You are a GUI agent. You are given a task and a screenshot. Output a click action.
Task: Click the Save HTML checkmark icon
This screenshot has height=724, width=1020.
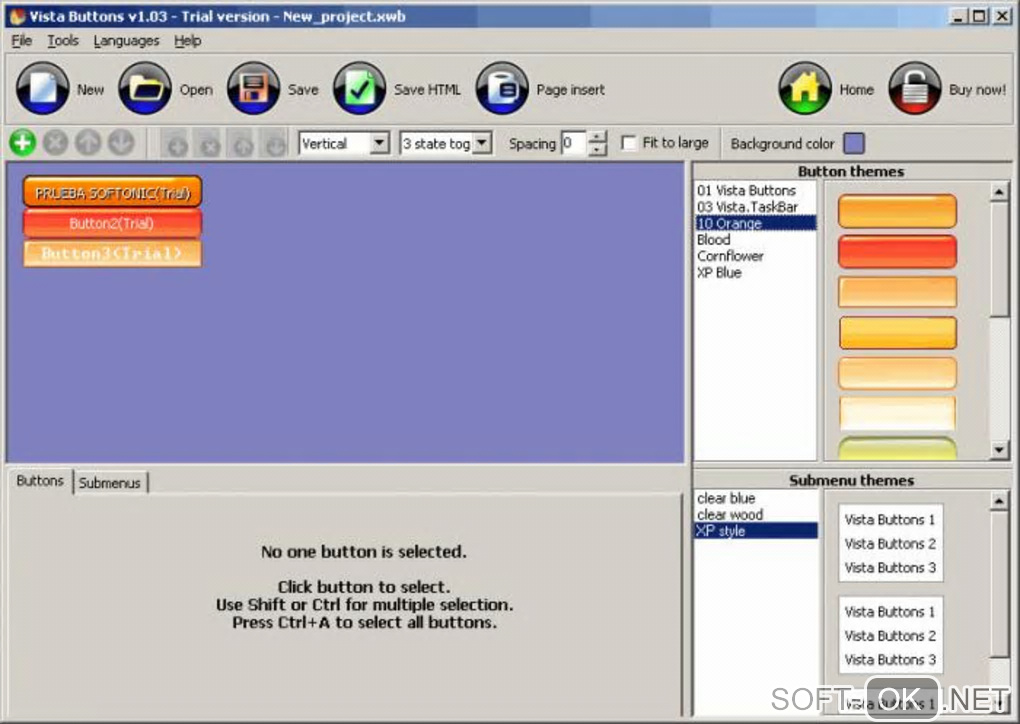pyautogui.click(x=359, y=88)
